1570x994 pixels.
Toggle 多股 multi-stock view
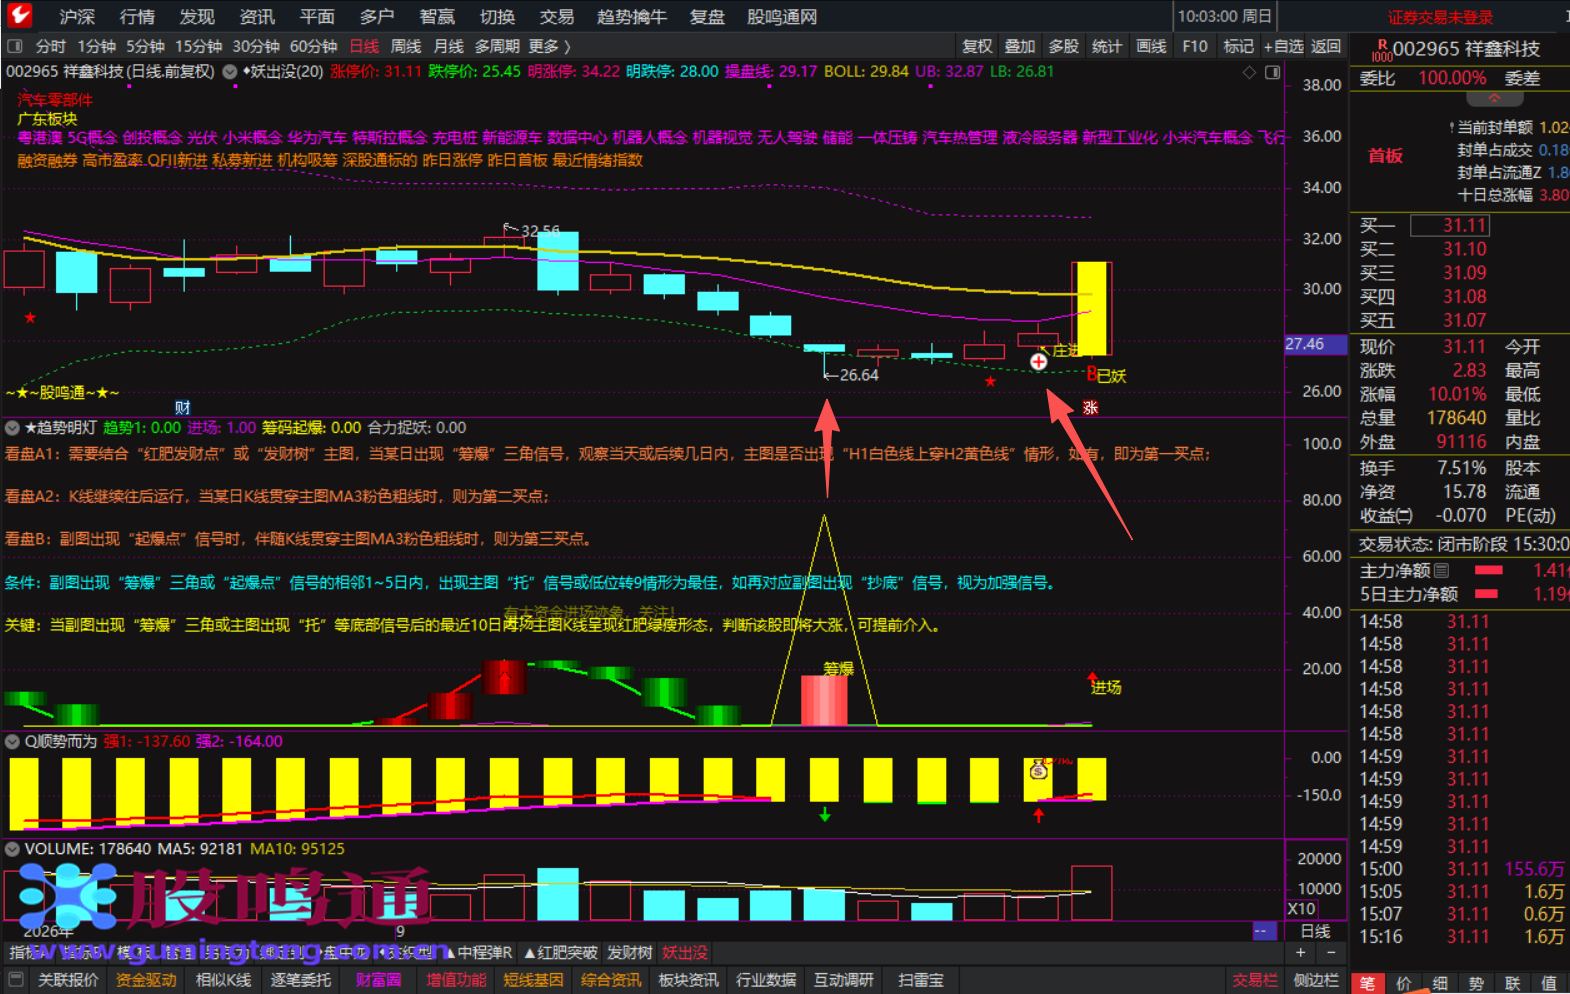pos(1063,46)
